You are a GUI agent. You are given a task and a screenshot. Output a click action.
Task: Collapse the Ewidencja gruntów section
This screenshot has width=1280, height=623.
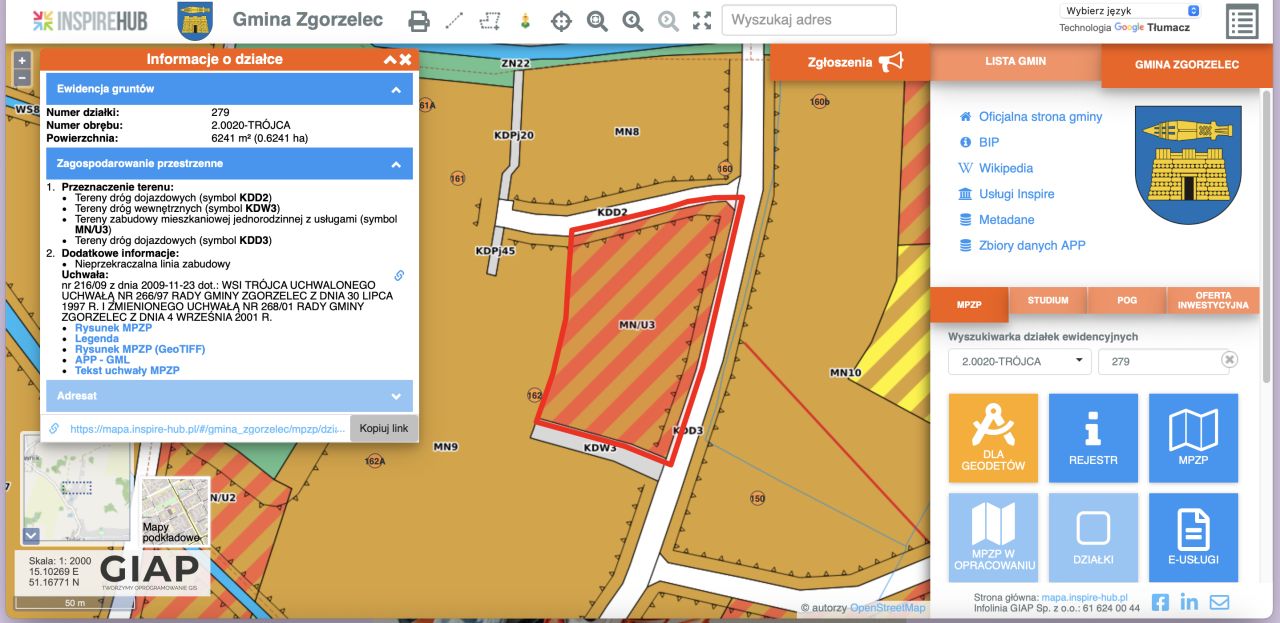[x=229, y=89]
